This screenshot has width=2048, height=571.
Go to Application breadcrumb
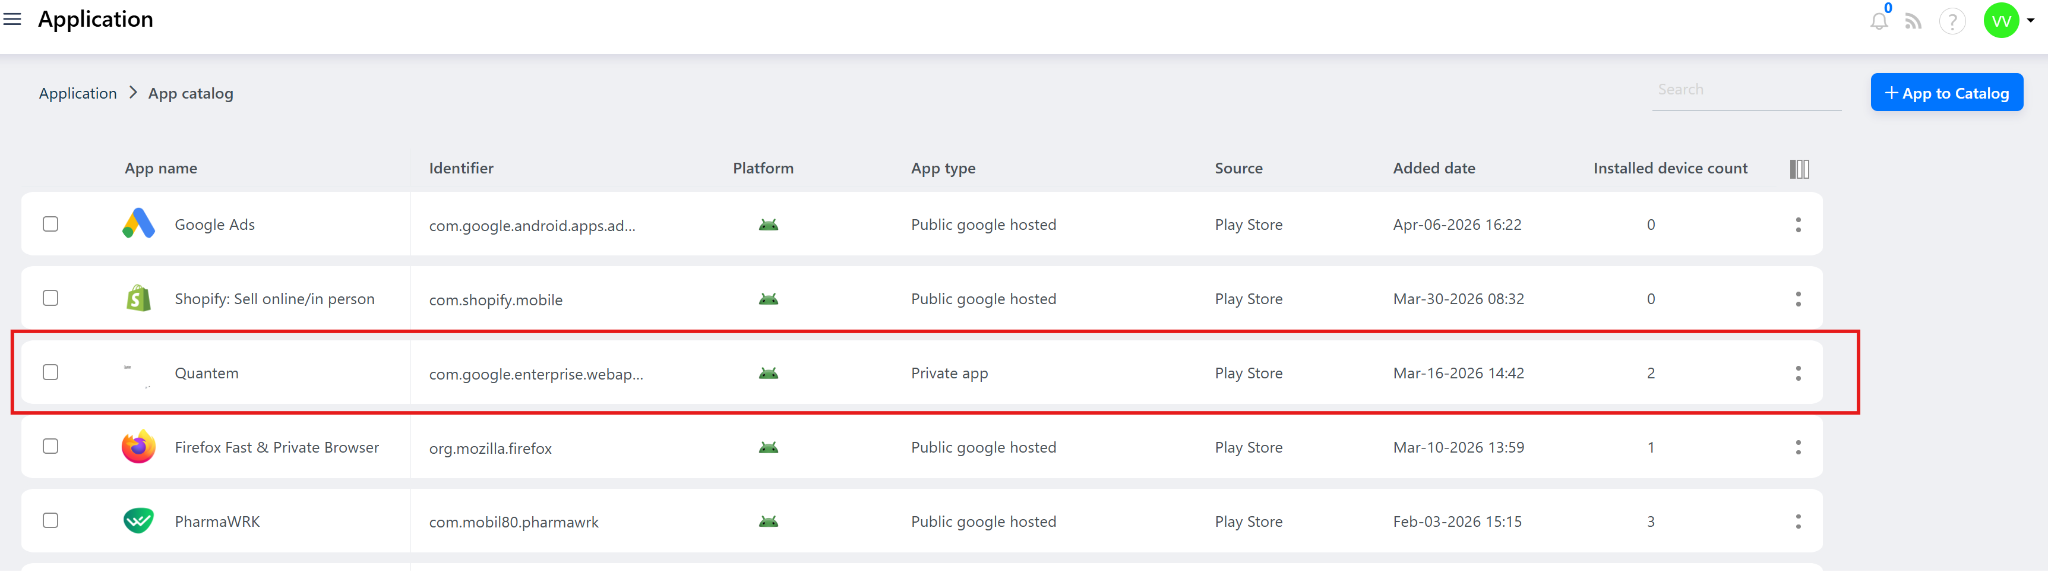(78, 93)
